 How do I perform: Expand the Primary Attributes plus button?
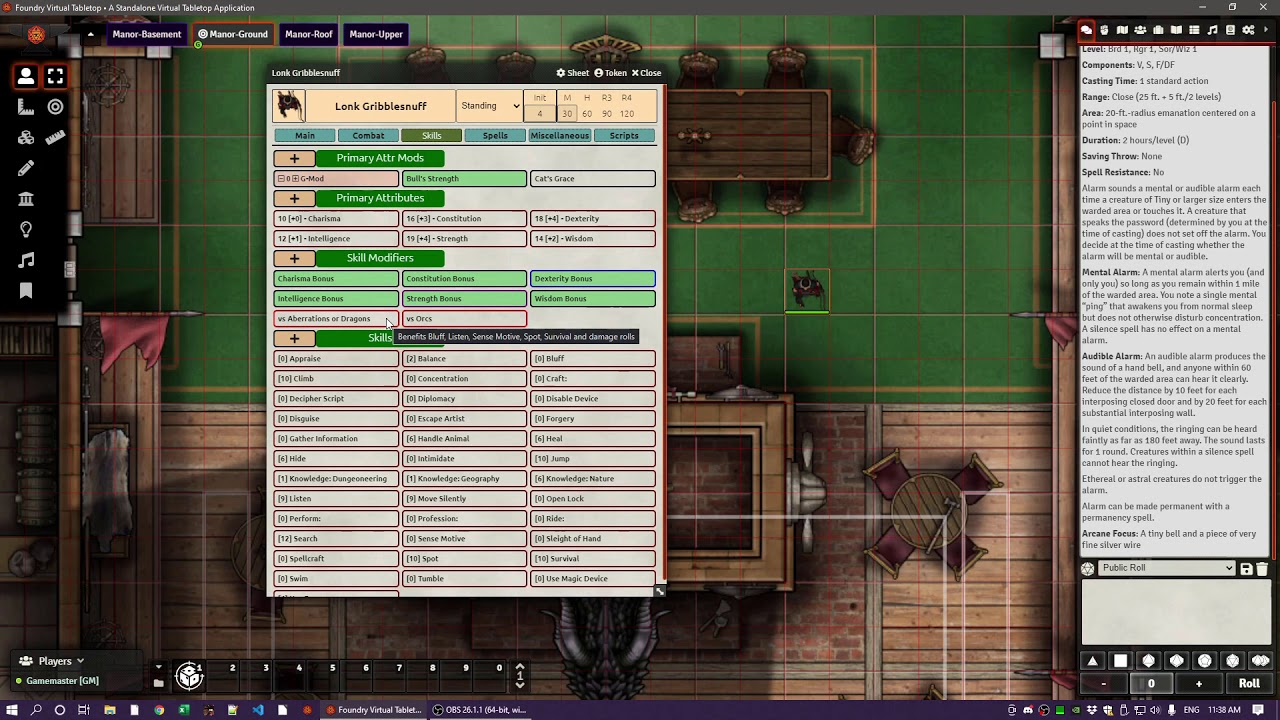[x=294, y=198]
